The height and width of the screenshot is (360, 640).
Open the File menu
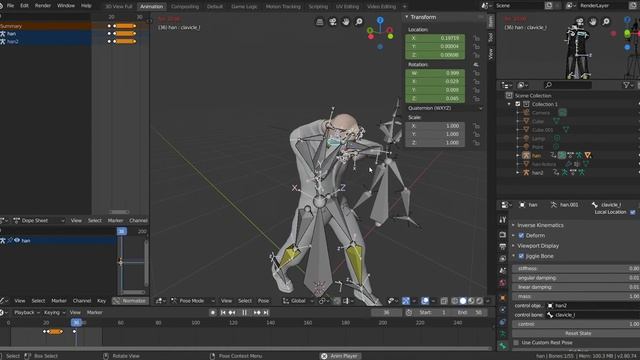[x=10, y=6]
